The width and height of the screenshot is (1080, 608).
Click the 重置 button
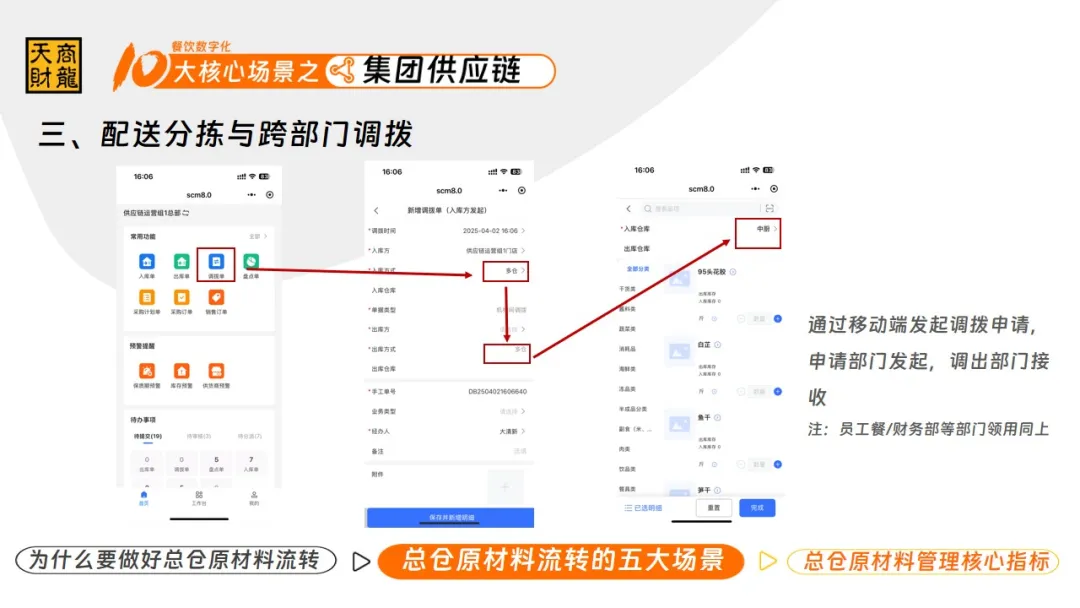(714, 508)
